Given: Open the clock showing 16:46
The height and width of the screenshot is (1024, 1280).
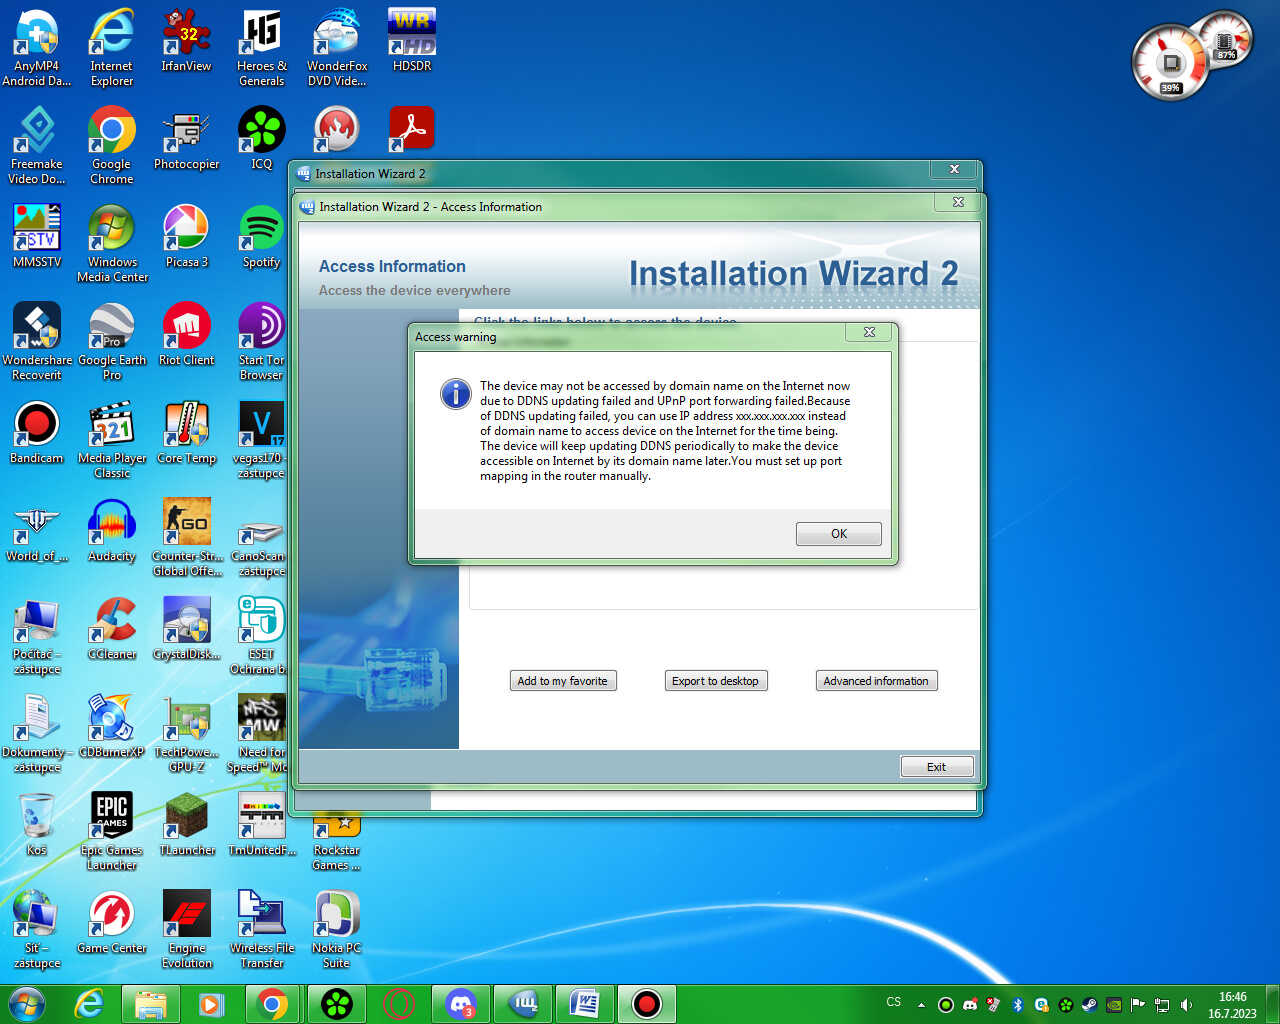Looking at the screenshot, I should [1232, 1004].
